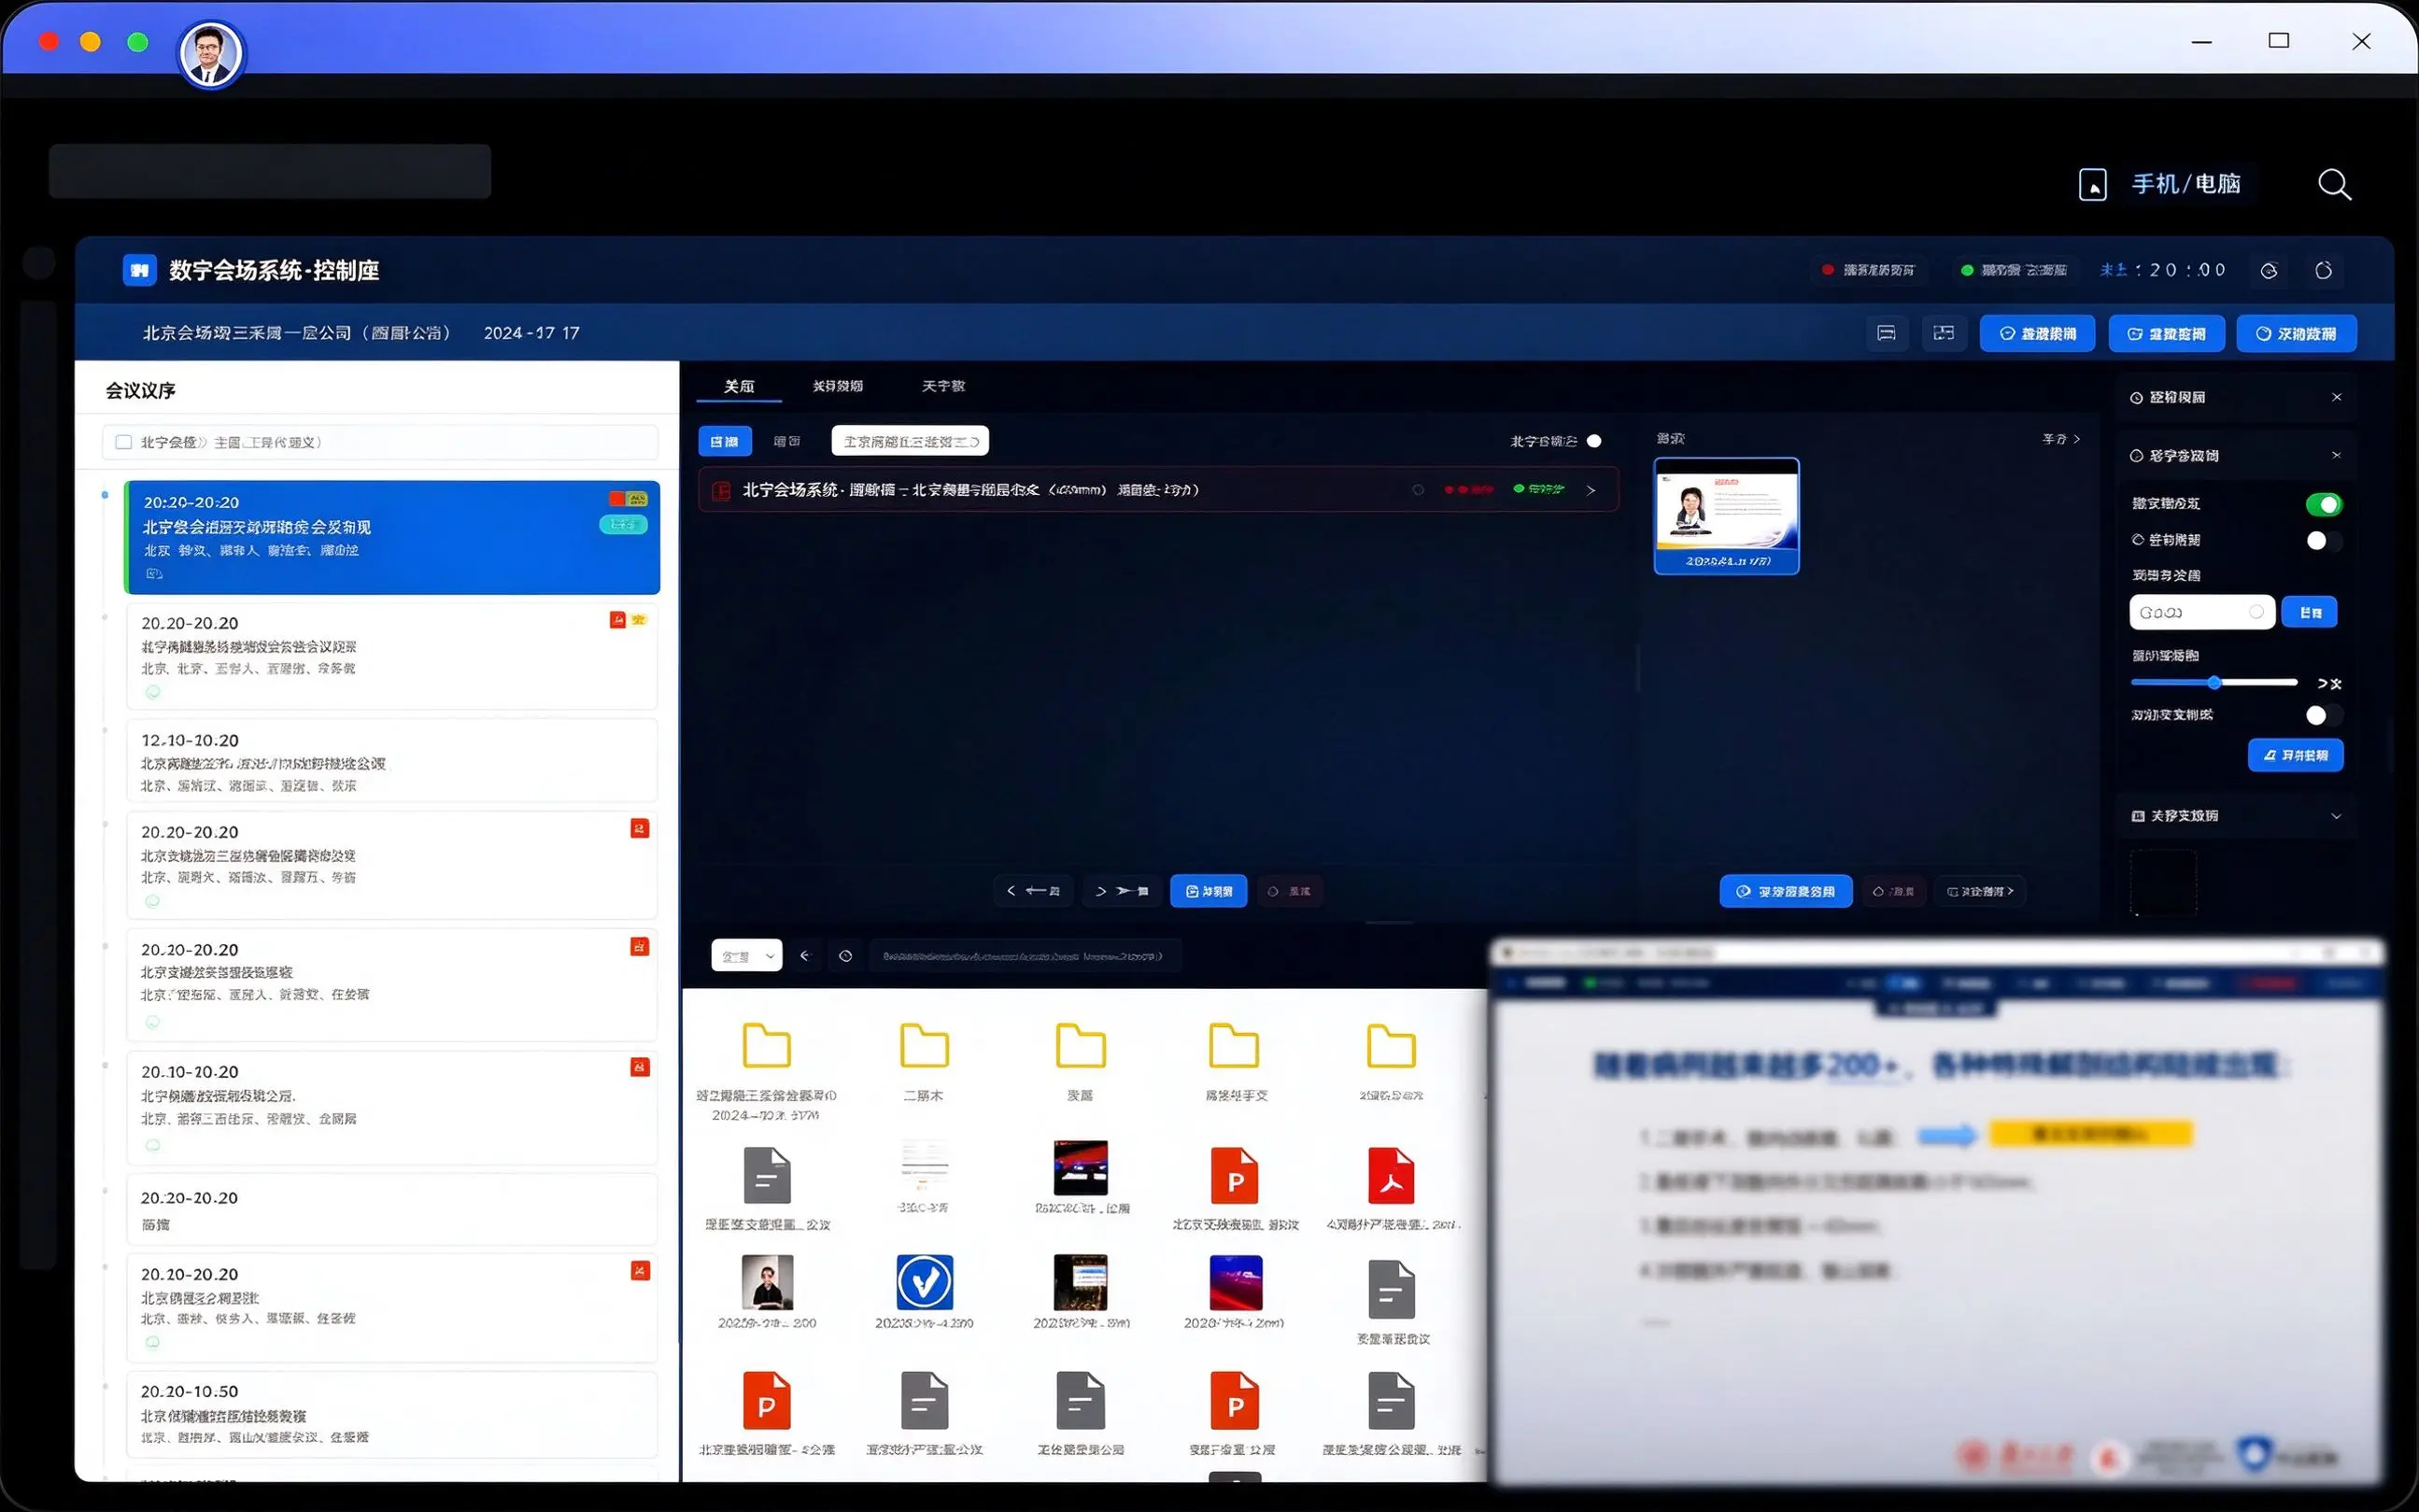Enable the switch below the slider

(2323, 715)
